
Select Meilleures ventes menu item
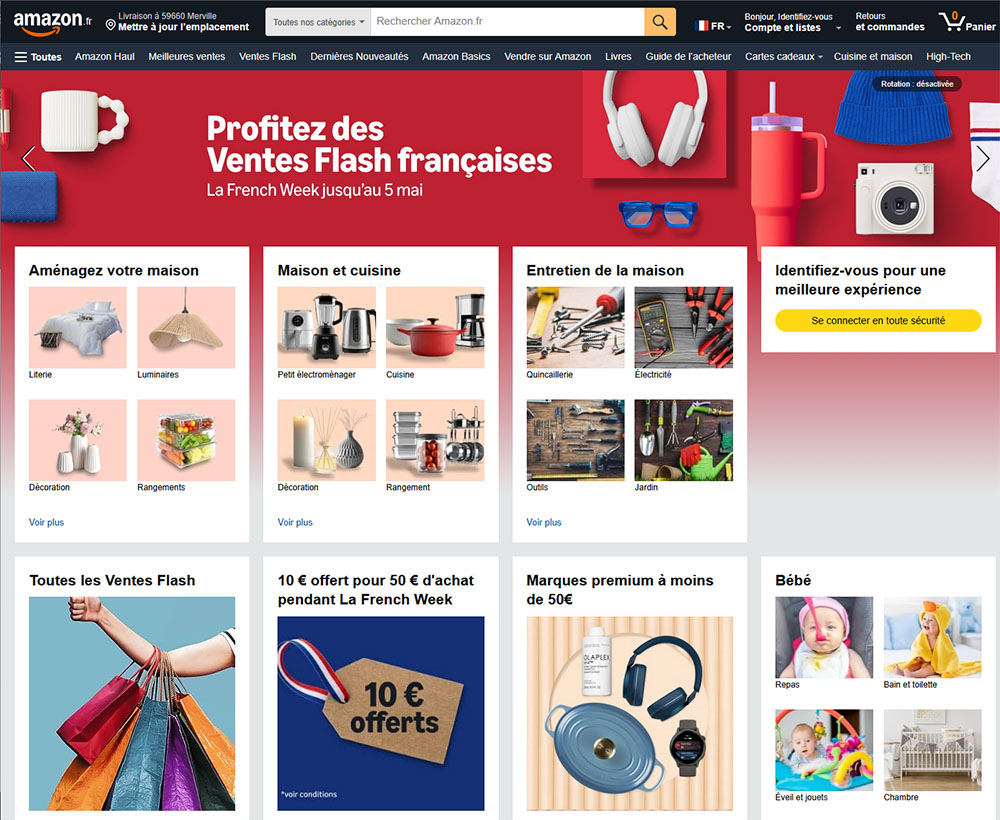(187, 56)
